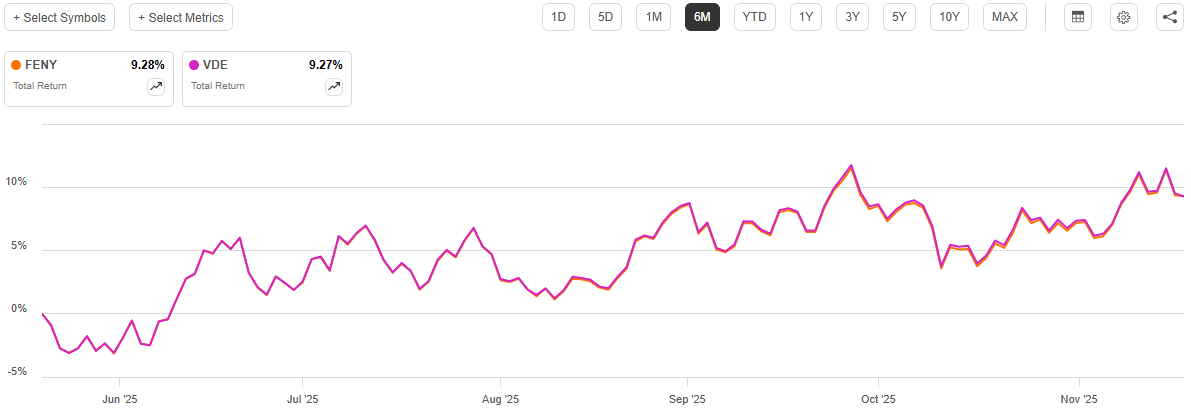This screenshot has width=1191, height=413.
Task: Click VDE total return chart-type icon
Action: (334, 87)
